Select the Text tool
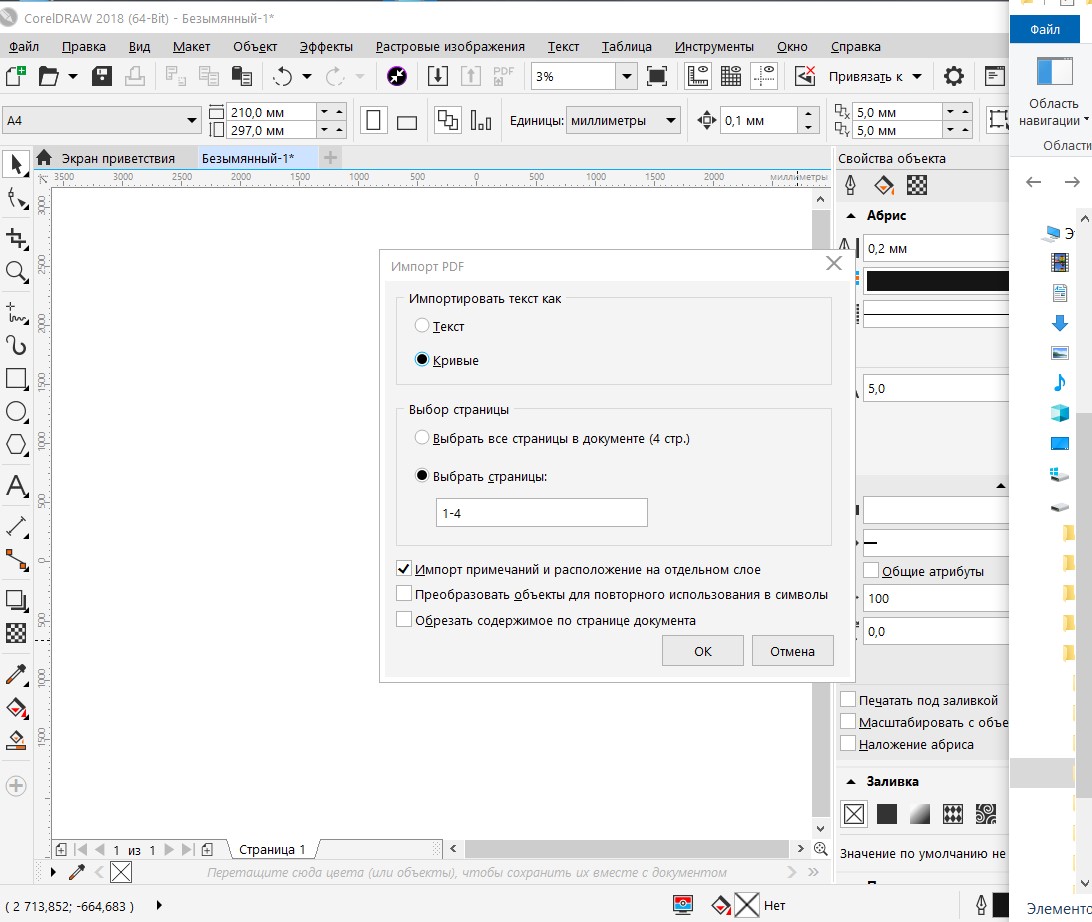 click(16, 487)
